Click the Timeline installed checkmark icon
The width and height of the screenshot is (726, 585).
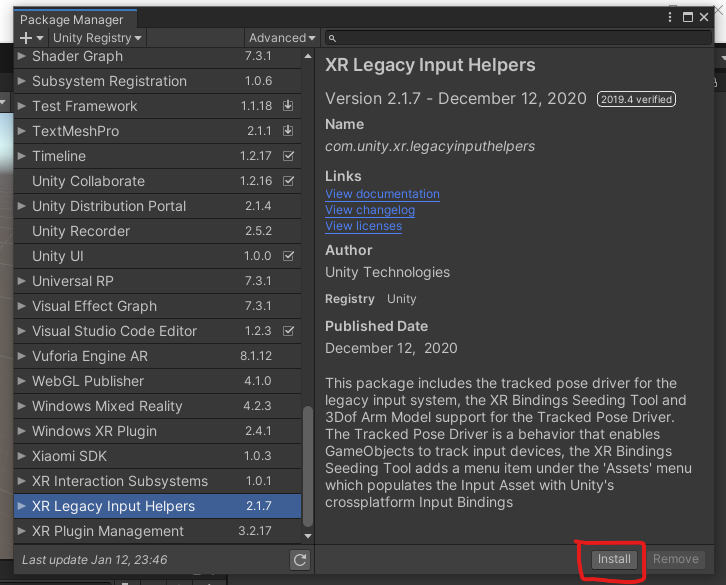(288, 156)
